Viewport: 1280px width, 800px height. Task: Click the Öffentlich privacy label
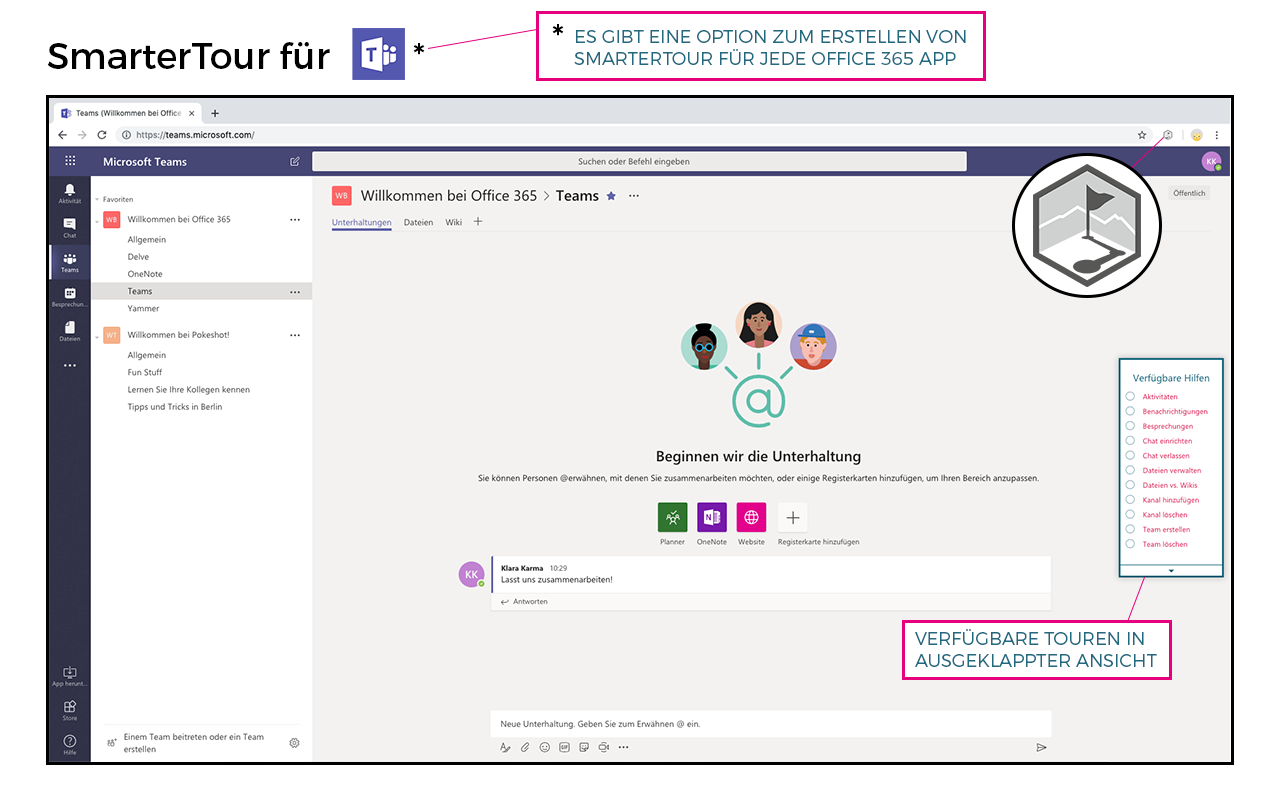coord(1190,193)
